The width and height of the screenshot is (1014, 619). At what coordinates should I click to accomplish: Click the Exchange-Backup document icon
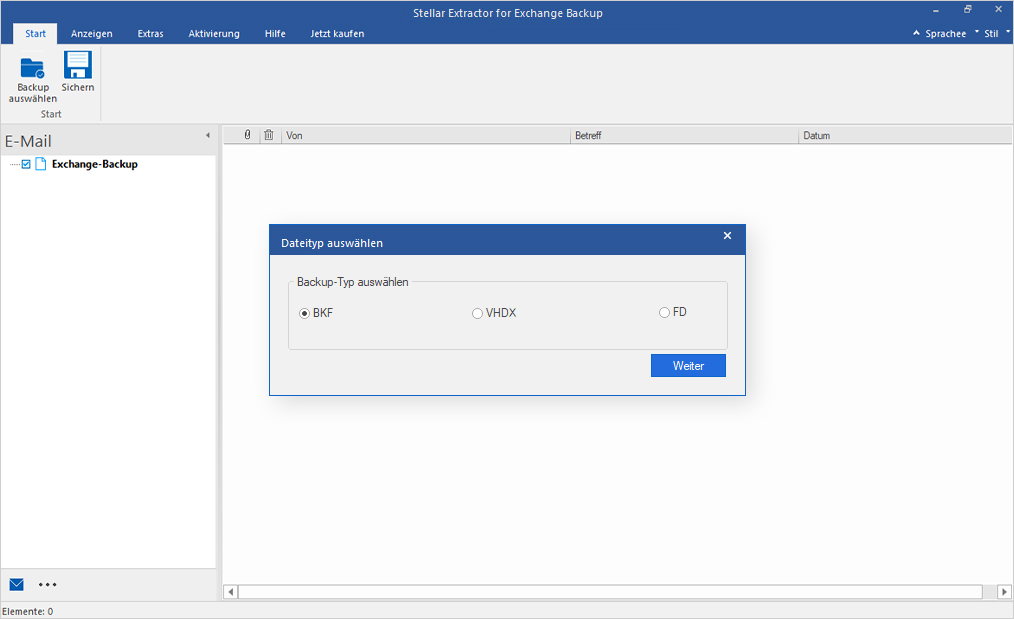click(x=41, y=163)
